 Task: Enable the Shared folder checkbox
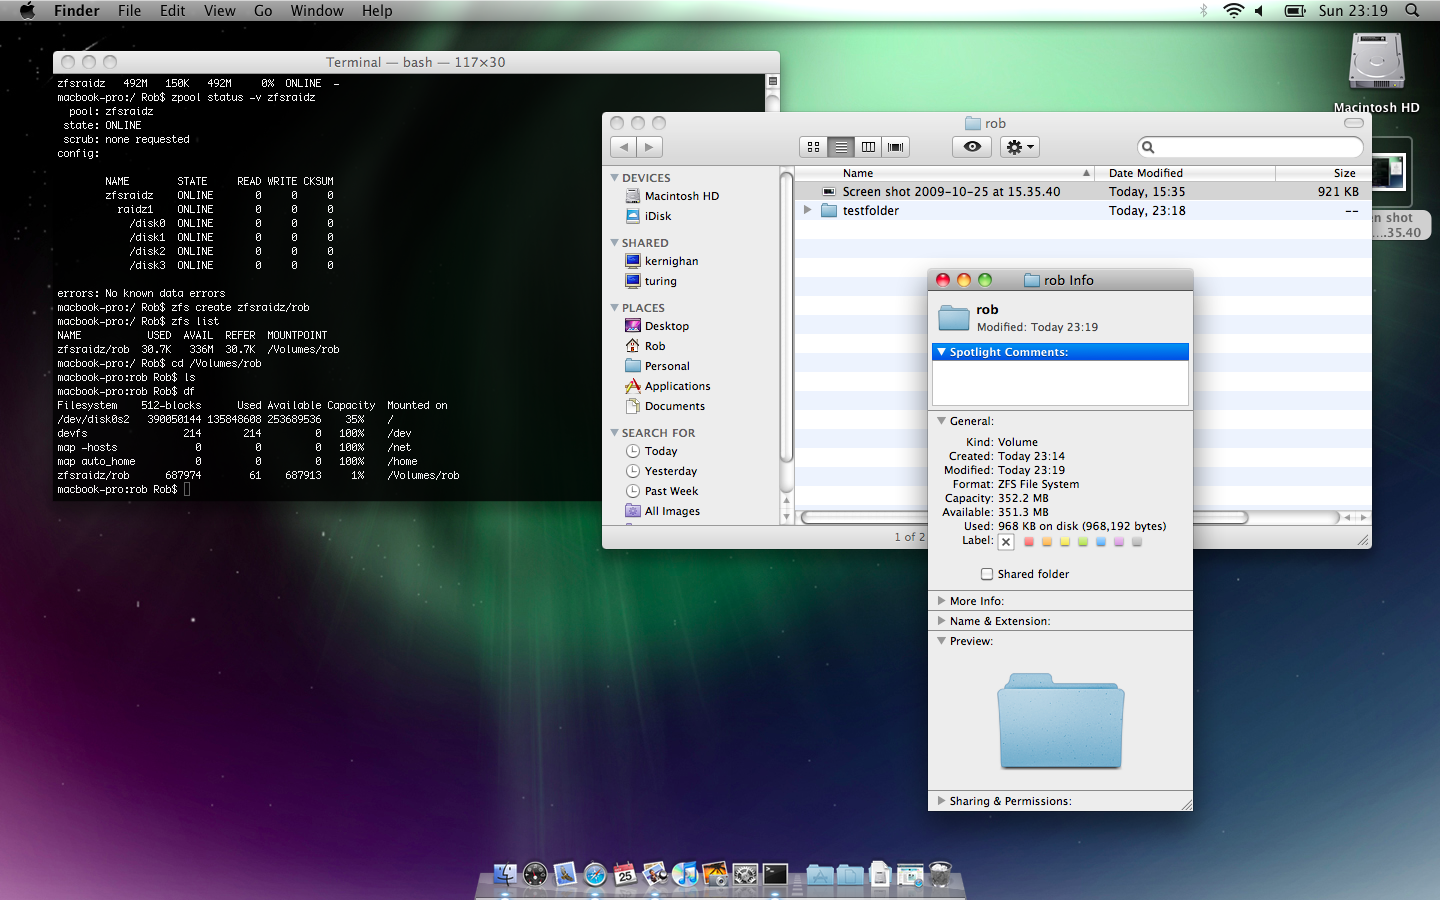(987, 574)
